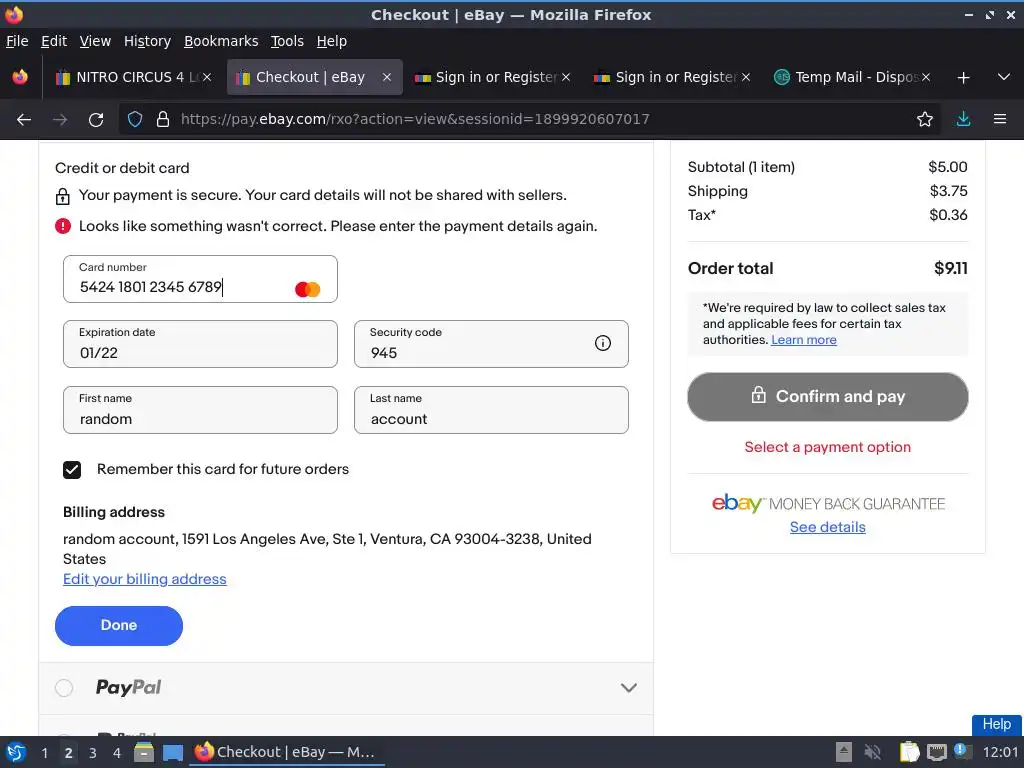Select the PayPal payment radio button
1024x768 pixels.
tap(64, 688)
